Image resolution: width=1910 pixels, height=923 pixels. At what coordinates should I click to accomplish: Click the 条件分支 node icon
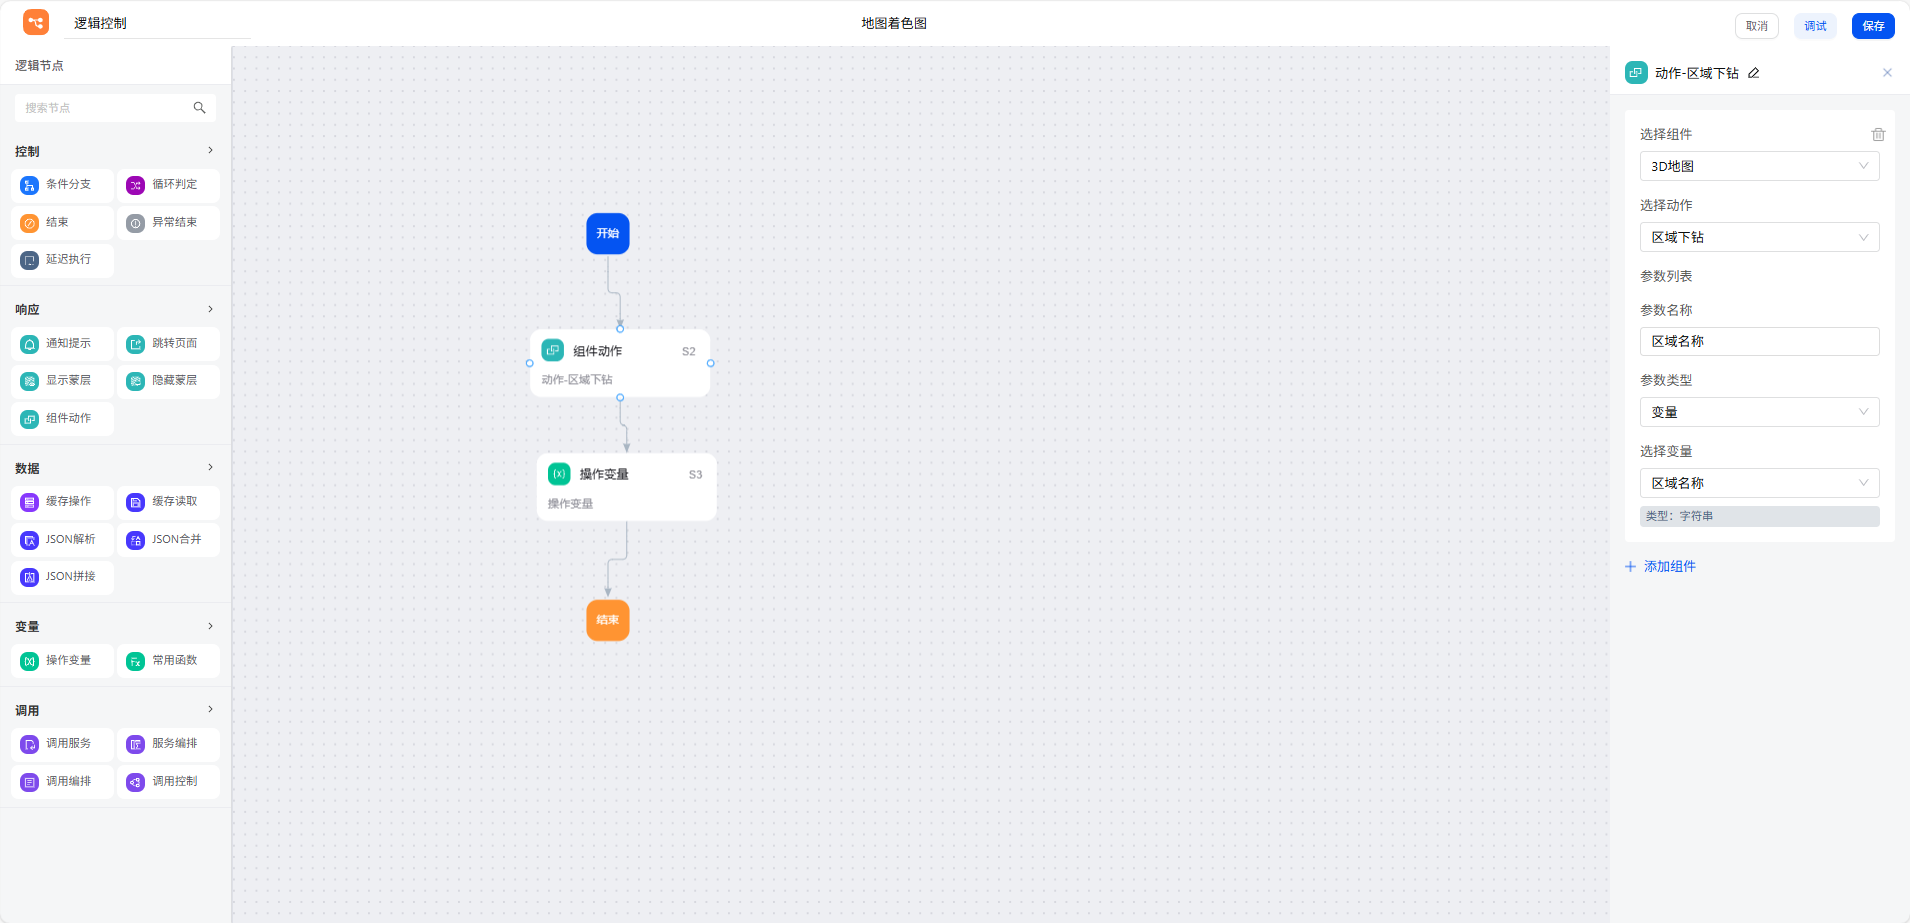30,185
